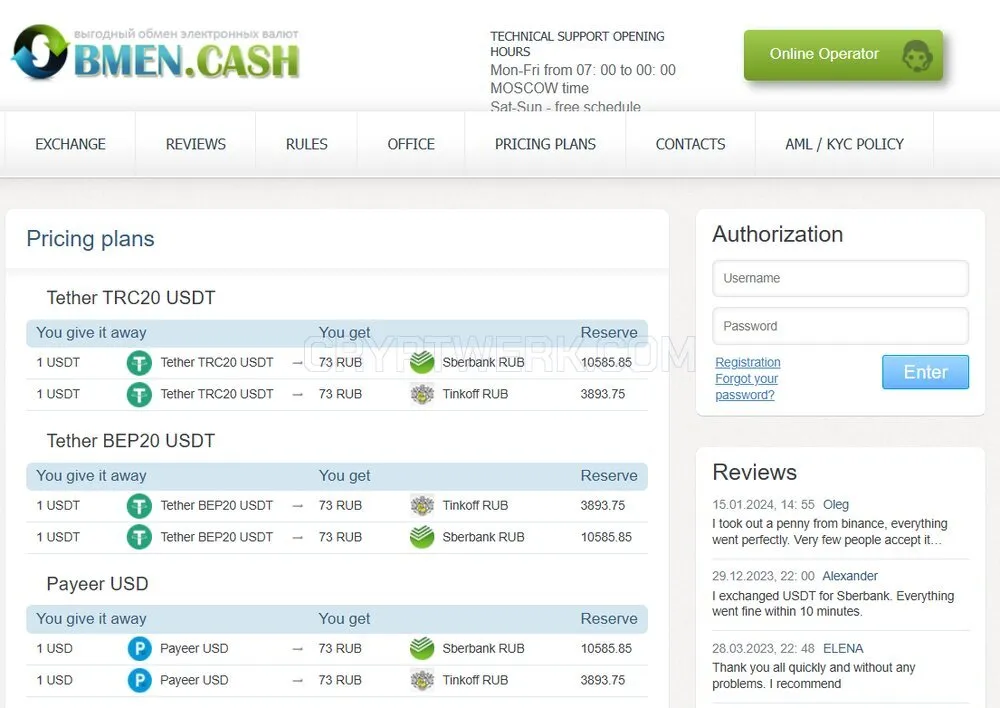Click Sberbank icon in Payeer USD section
Viewport: 1000px width, 708px height.
tap(422, 648)
